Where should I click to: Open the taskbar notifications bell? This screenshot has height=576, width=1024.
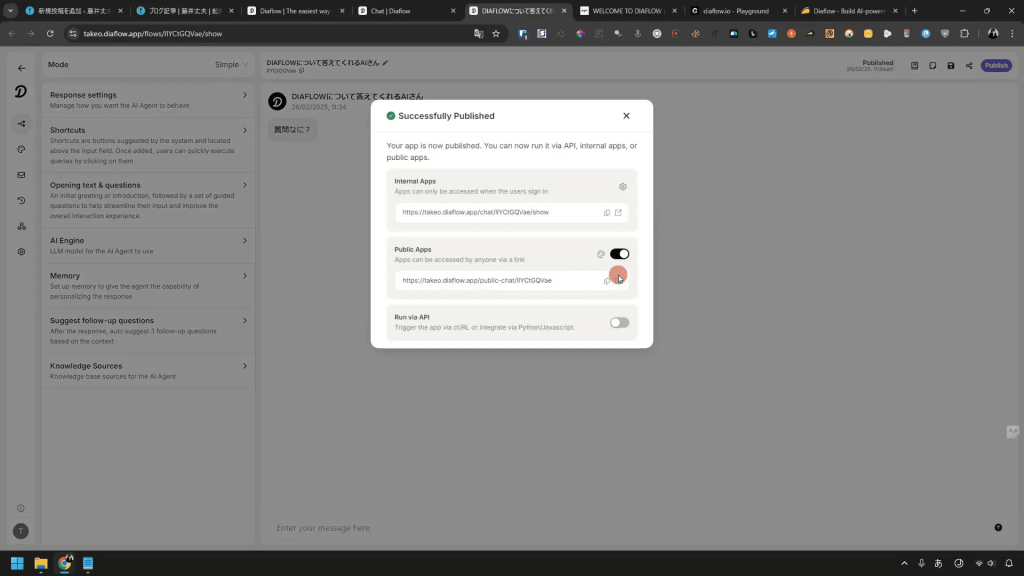pyautogui.click(x=1009, y=563)
